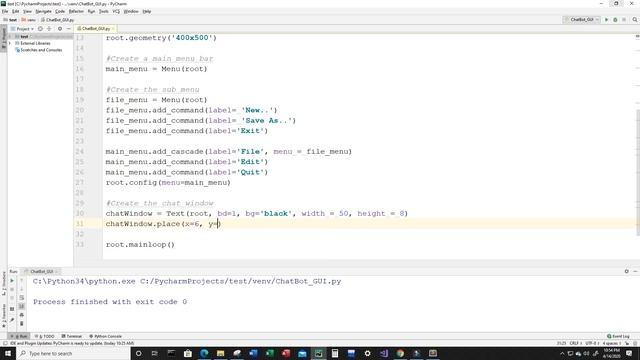Open the Help menu
The image size is (640, 360).
(147, 11)
